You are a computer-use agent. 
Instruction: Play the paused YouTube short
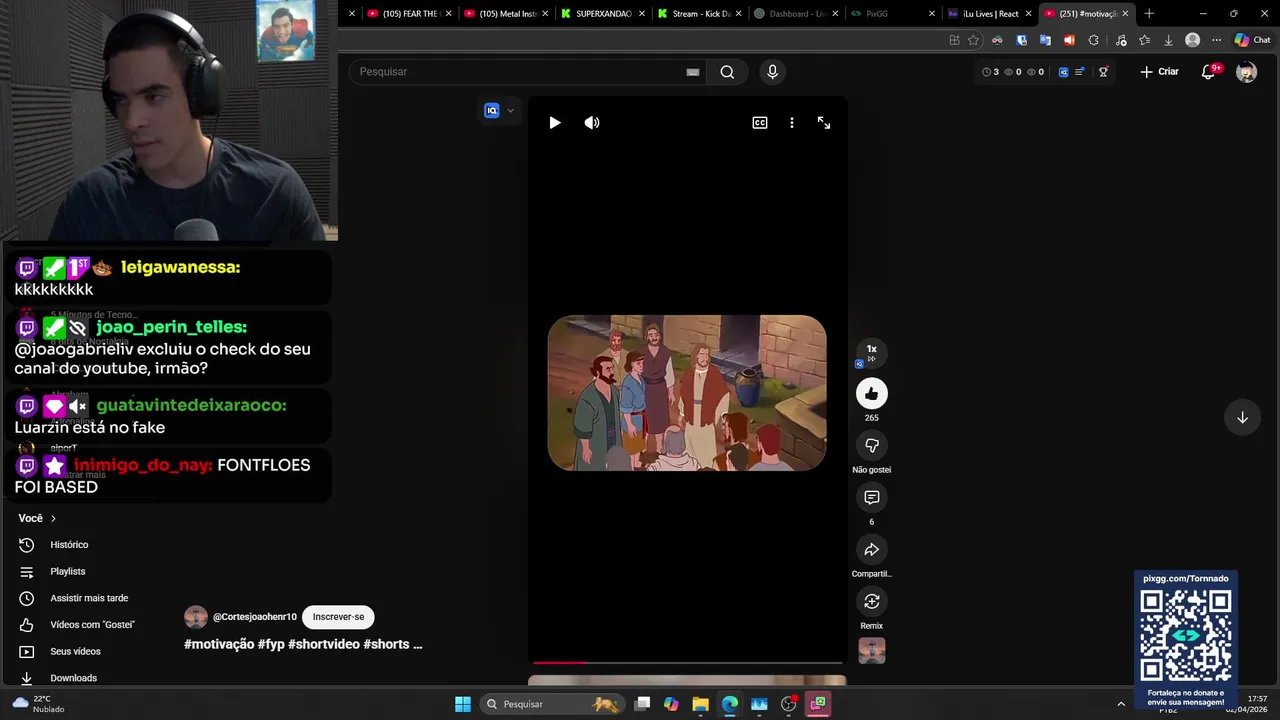tap(555, 122)
